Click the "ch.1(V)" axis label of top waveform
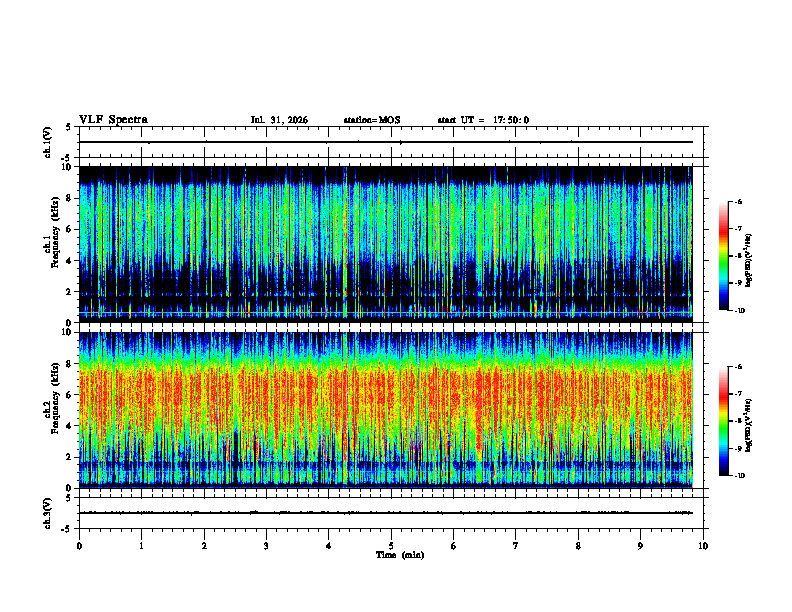Screen dimensions: 792x612 click(x=48, y=142)
